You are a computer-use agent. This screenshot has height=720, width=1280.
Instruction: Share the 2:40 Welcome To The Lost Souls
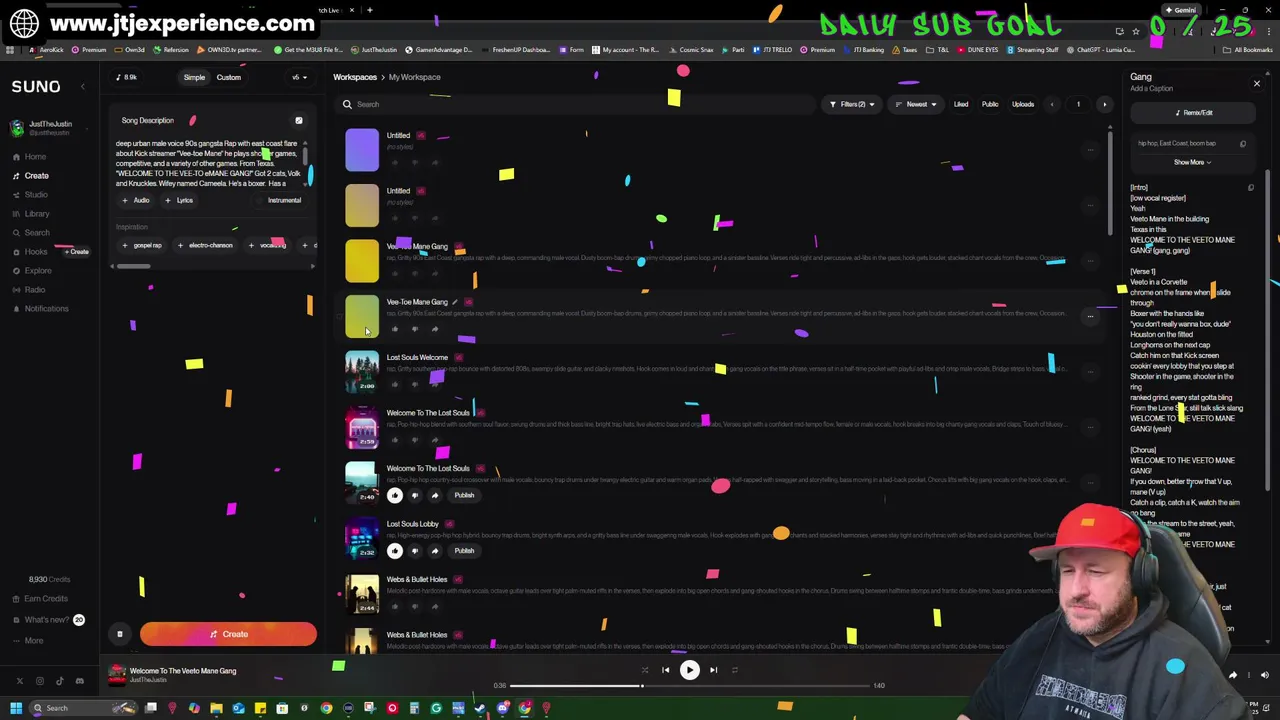coord(435,496)
